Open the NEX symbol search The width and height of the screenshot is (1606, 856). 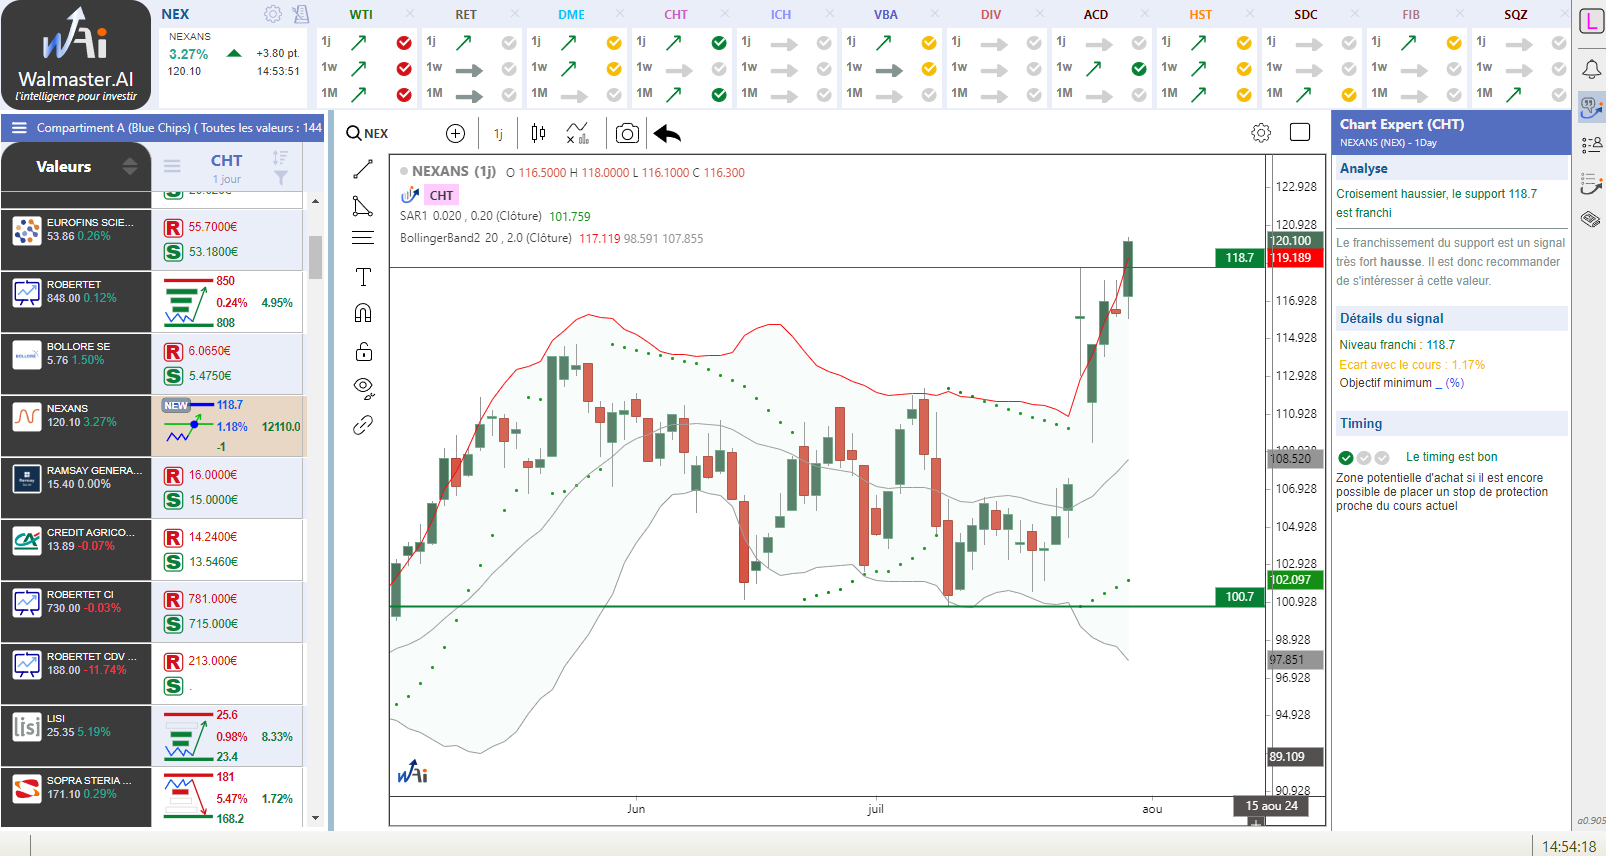coord(367,134)
